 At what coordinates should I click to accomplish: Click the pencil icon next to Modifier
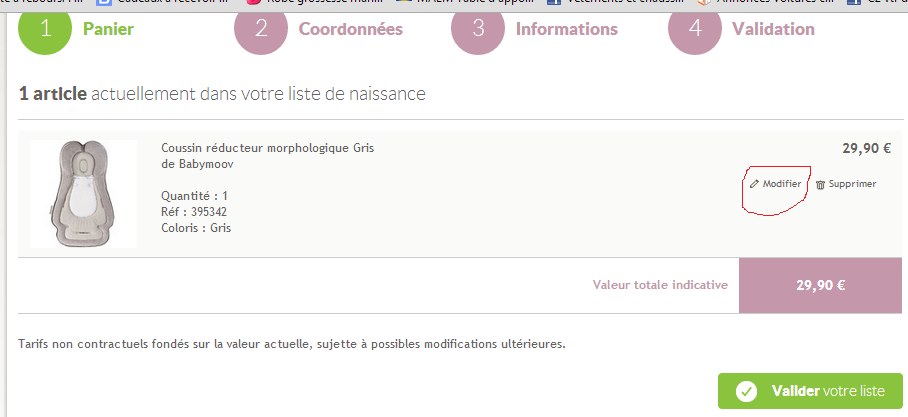[754, 184]
